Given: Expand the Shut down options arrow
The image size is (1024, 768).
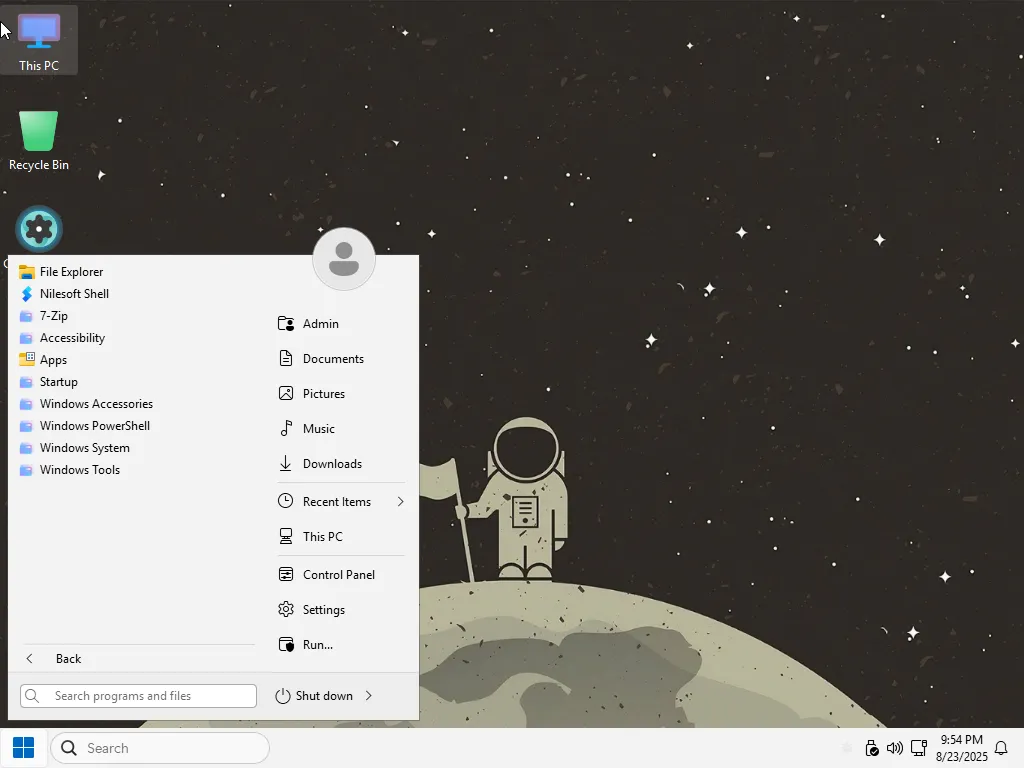Looking at the screenshot, I should pyautogui.click(x=369, y=696).
